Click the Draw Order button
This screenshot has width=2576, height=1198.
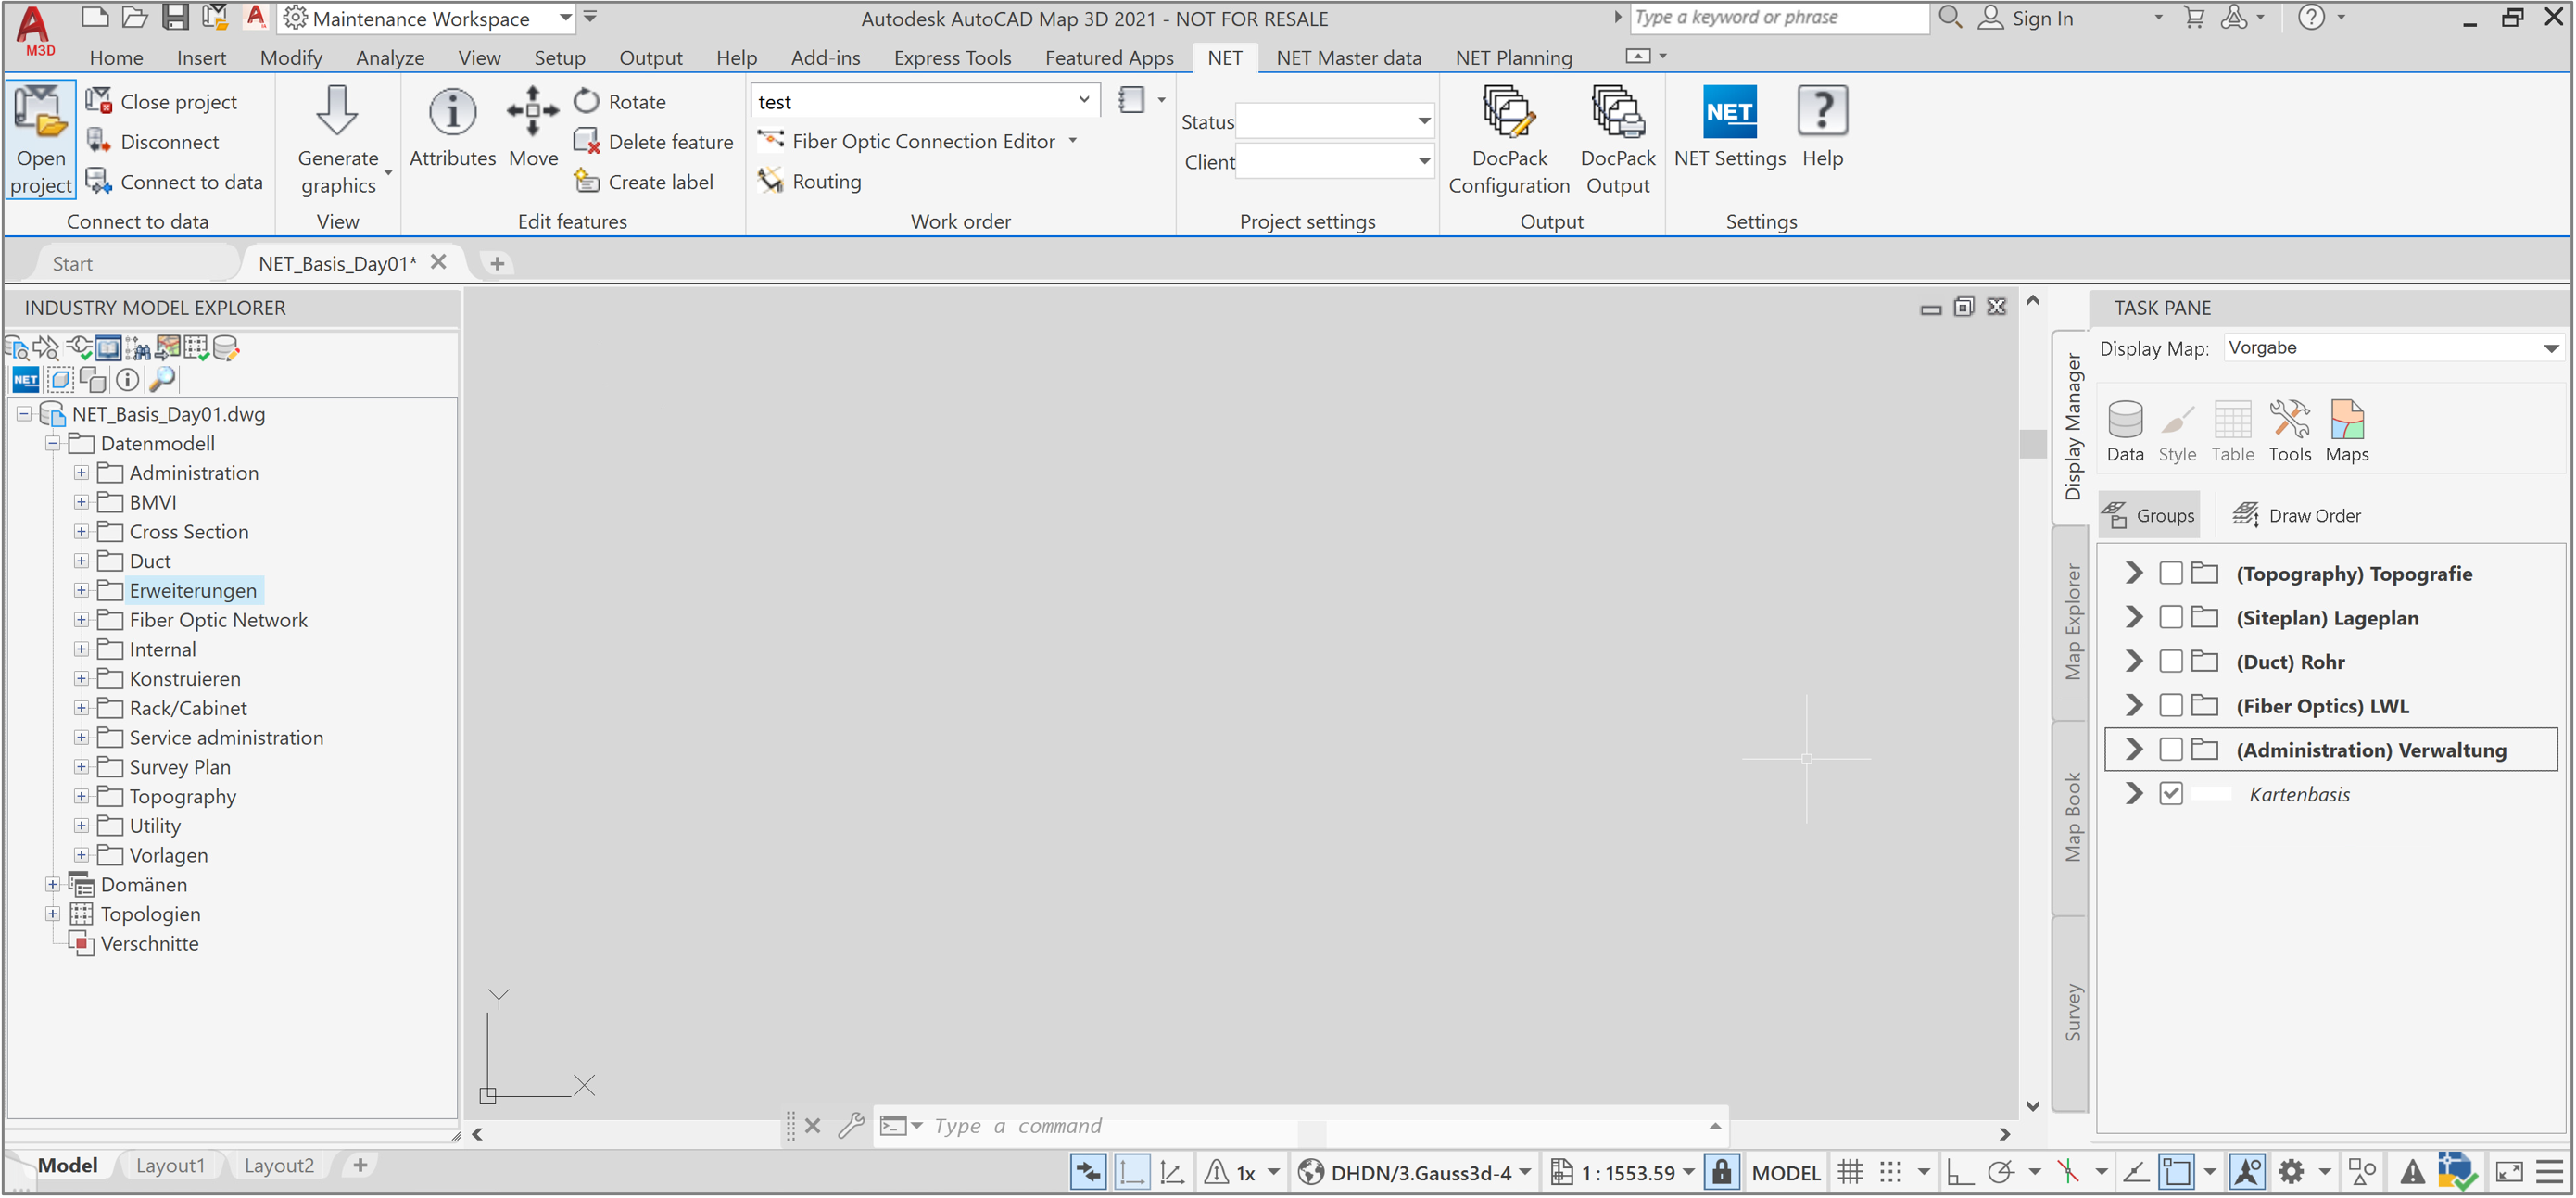(x=2296, y=515)
